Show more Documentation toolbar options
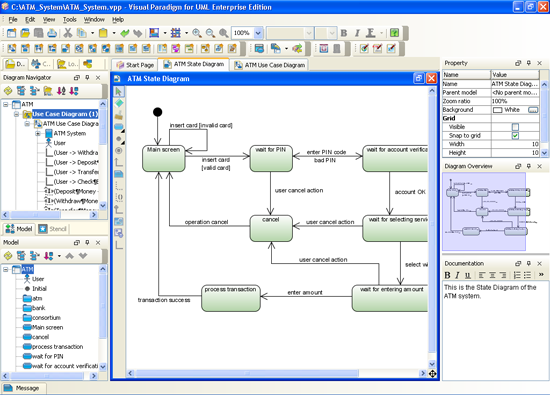The width and height of the screenshot is (550, 395). pos(541,274)
